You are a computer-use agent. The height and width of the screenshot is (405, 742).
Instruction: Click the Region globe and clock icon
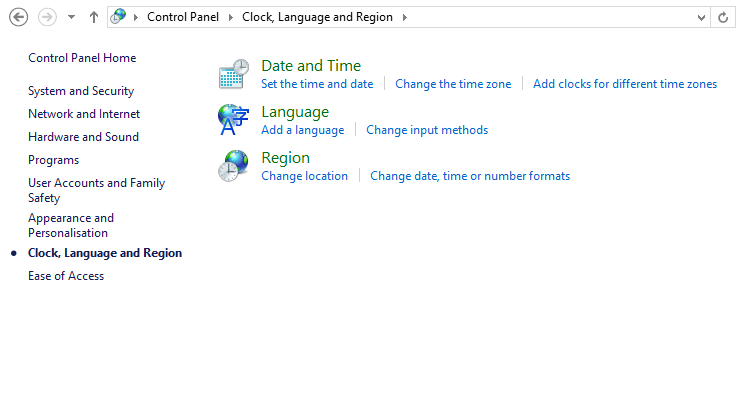233,166
